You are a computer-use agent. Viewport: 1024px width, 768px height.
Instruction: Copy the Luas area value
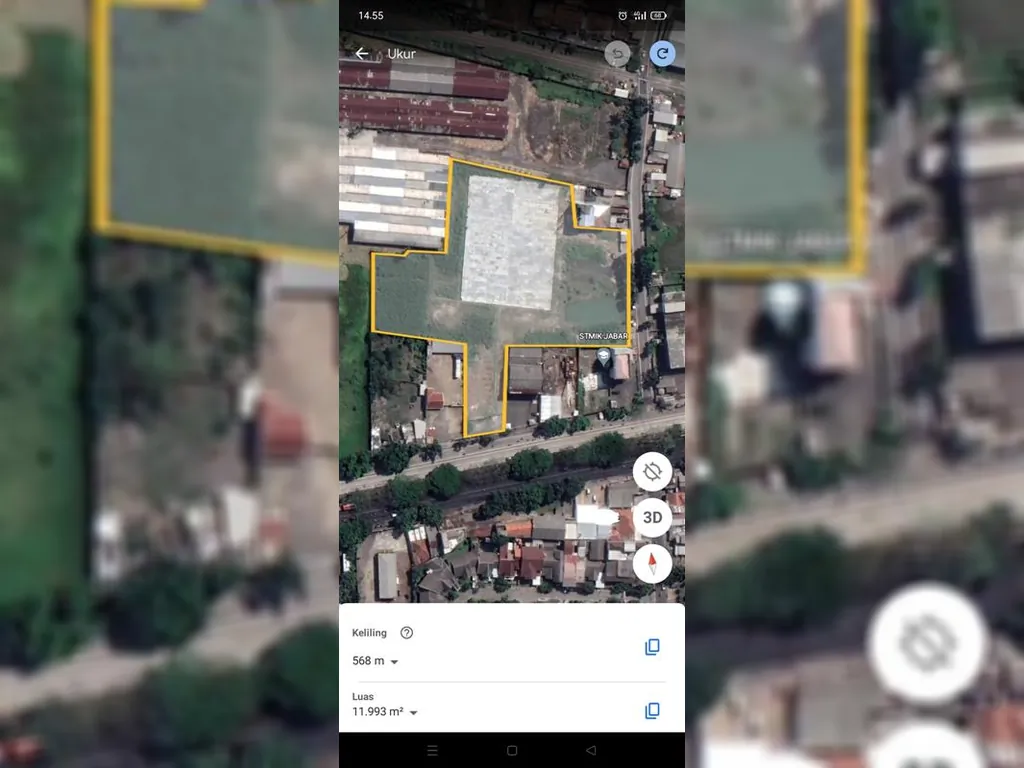[652, 711]
